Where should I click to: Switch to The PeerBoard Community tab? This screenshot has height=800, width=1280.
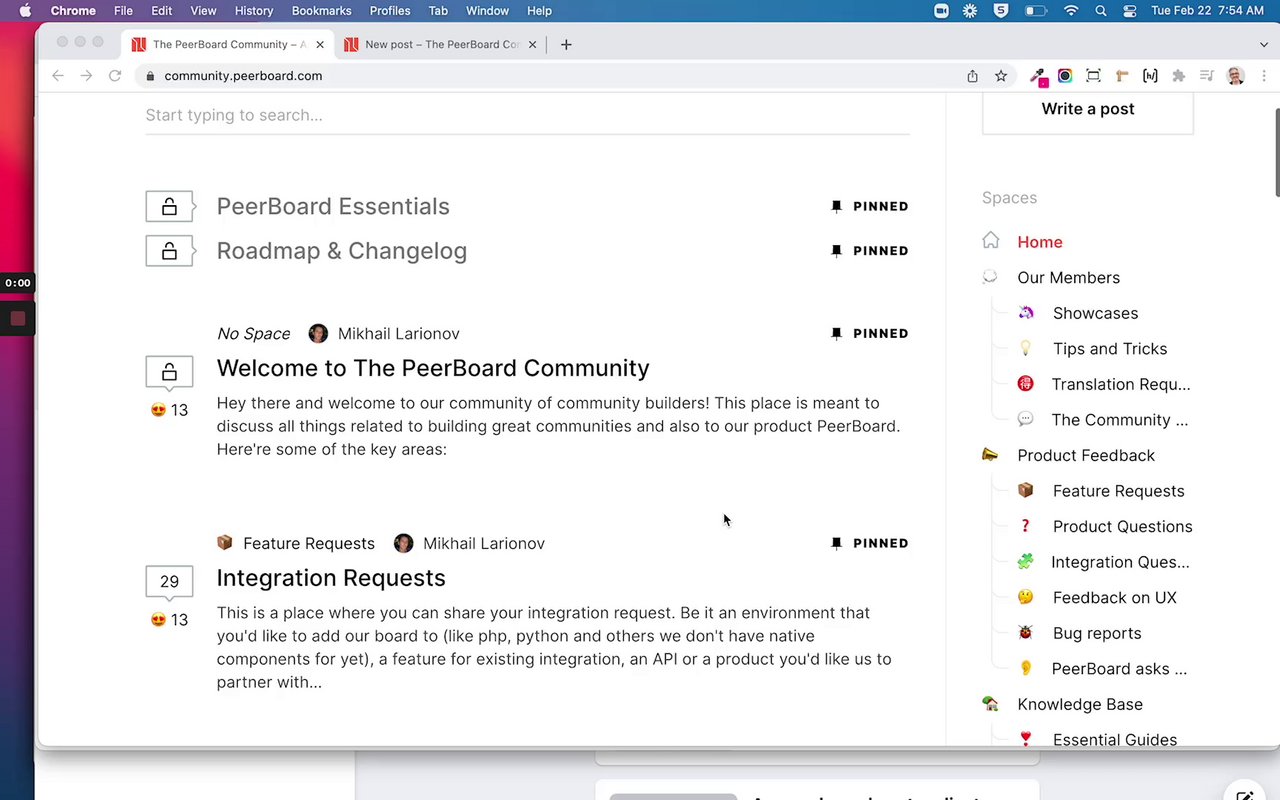click(x=228, y=44)
